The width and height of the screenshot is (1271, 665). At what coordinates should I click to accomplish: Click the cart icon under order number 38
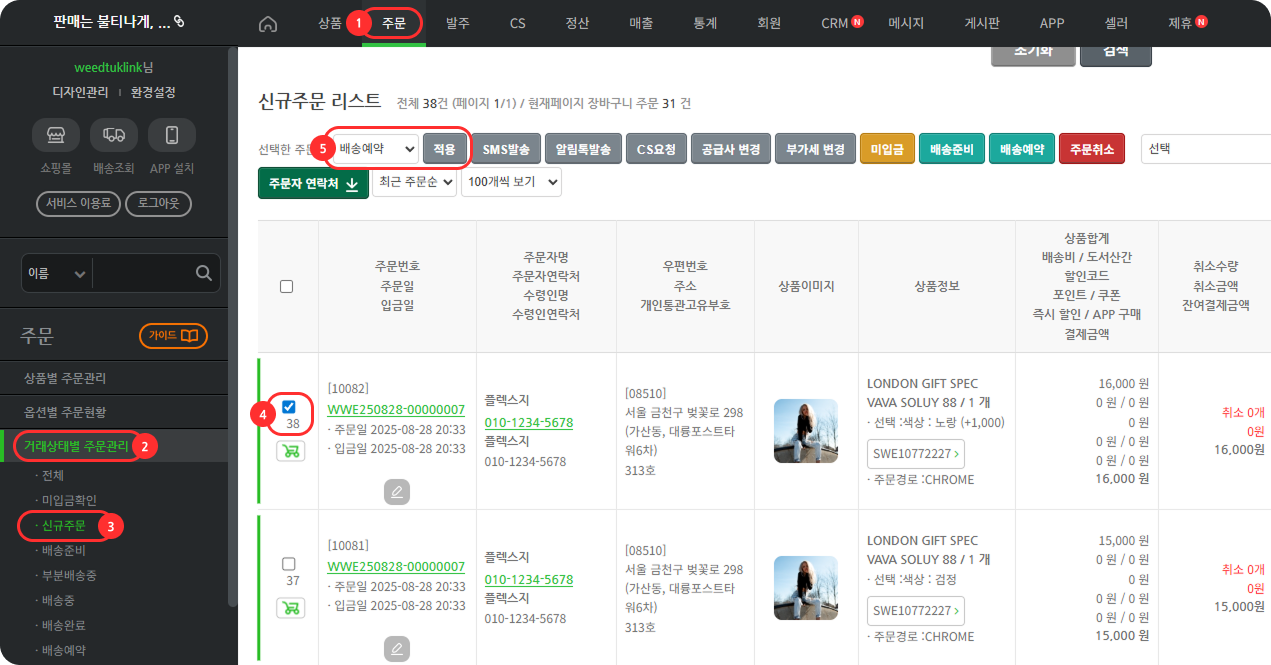click(291, 450)
